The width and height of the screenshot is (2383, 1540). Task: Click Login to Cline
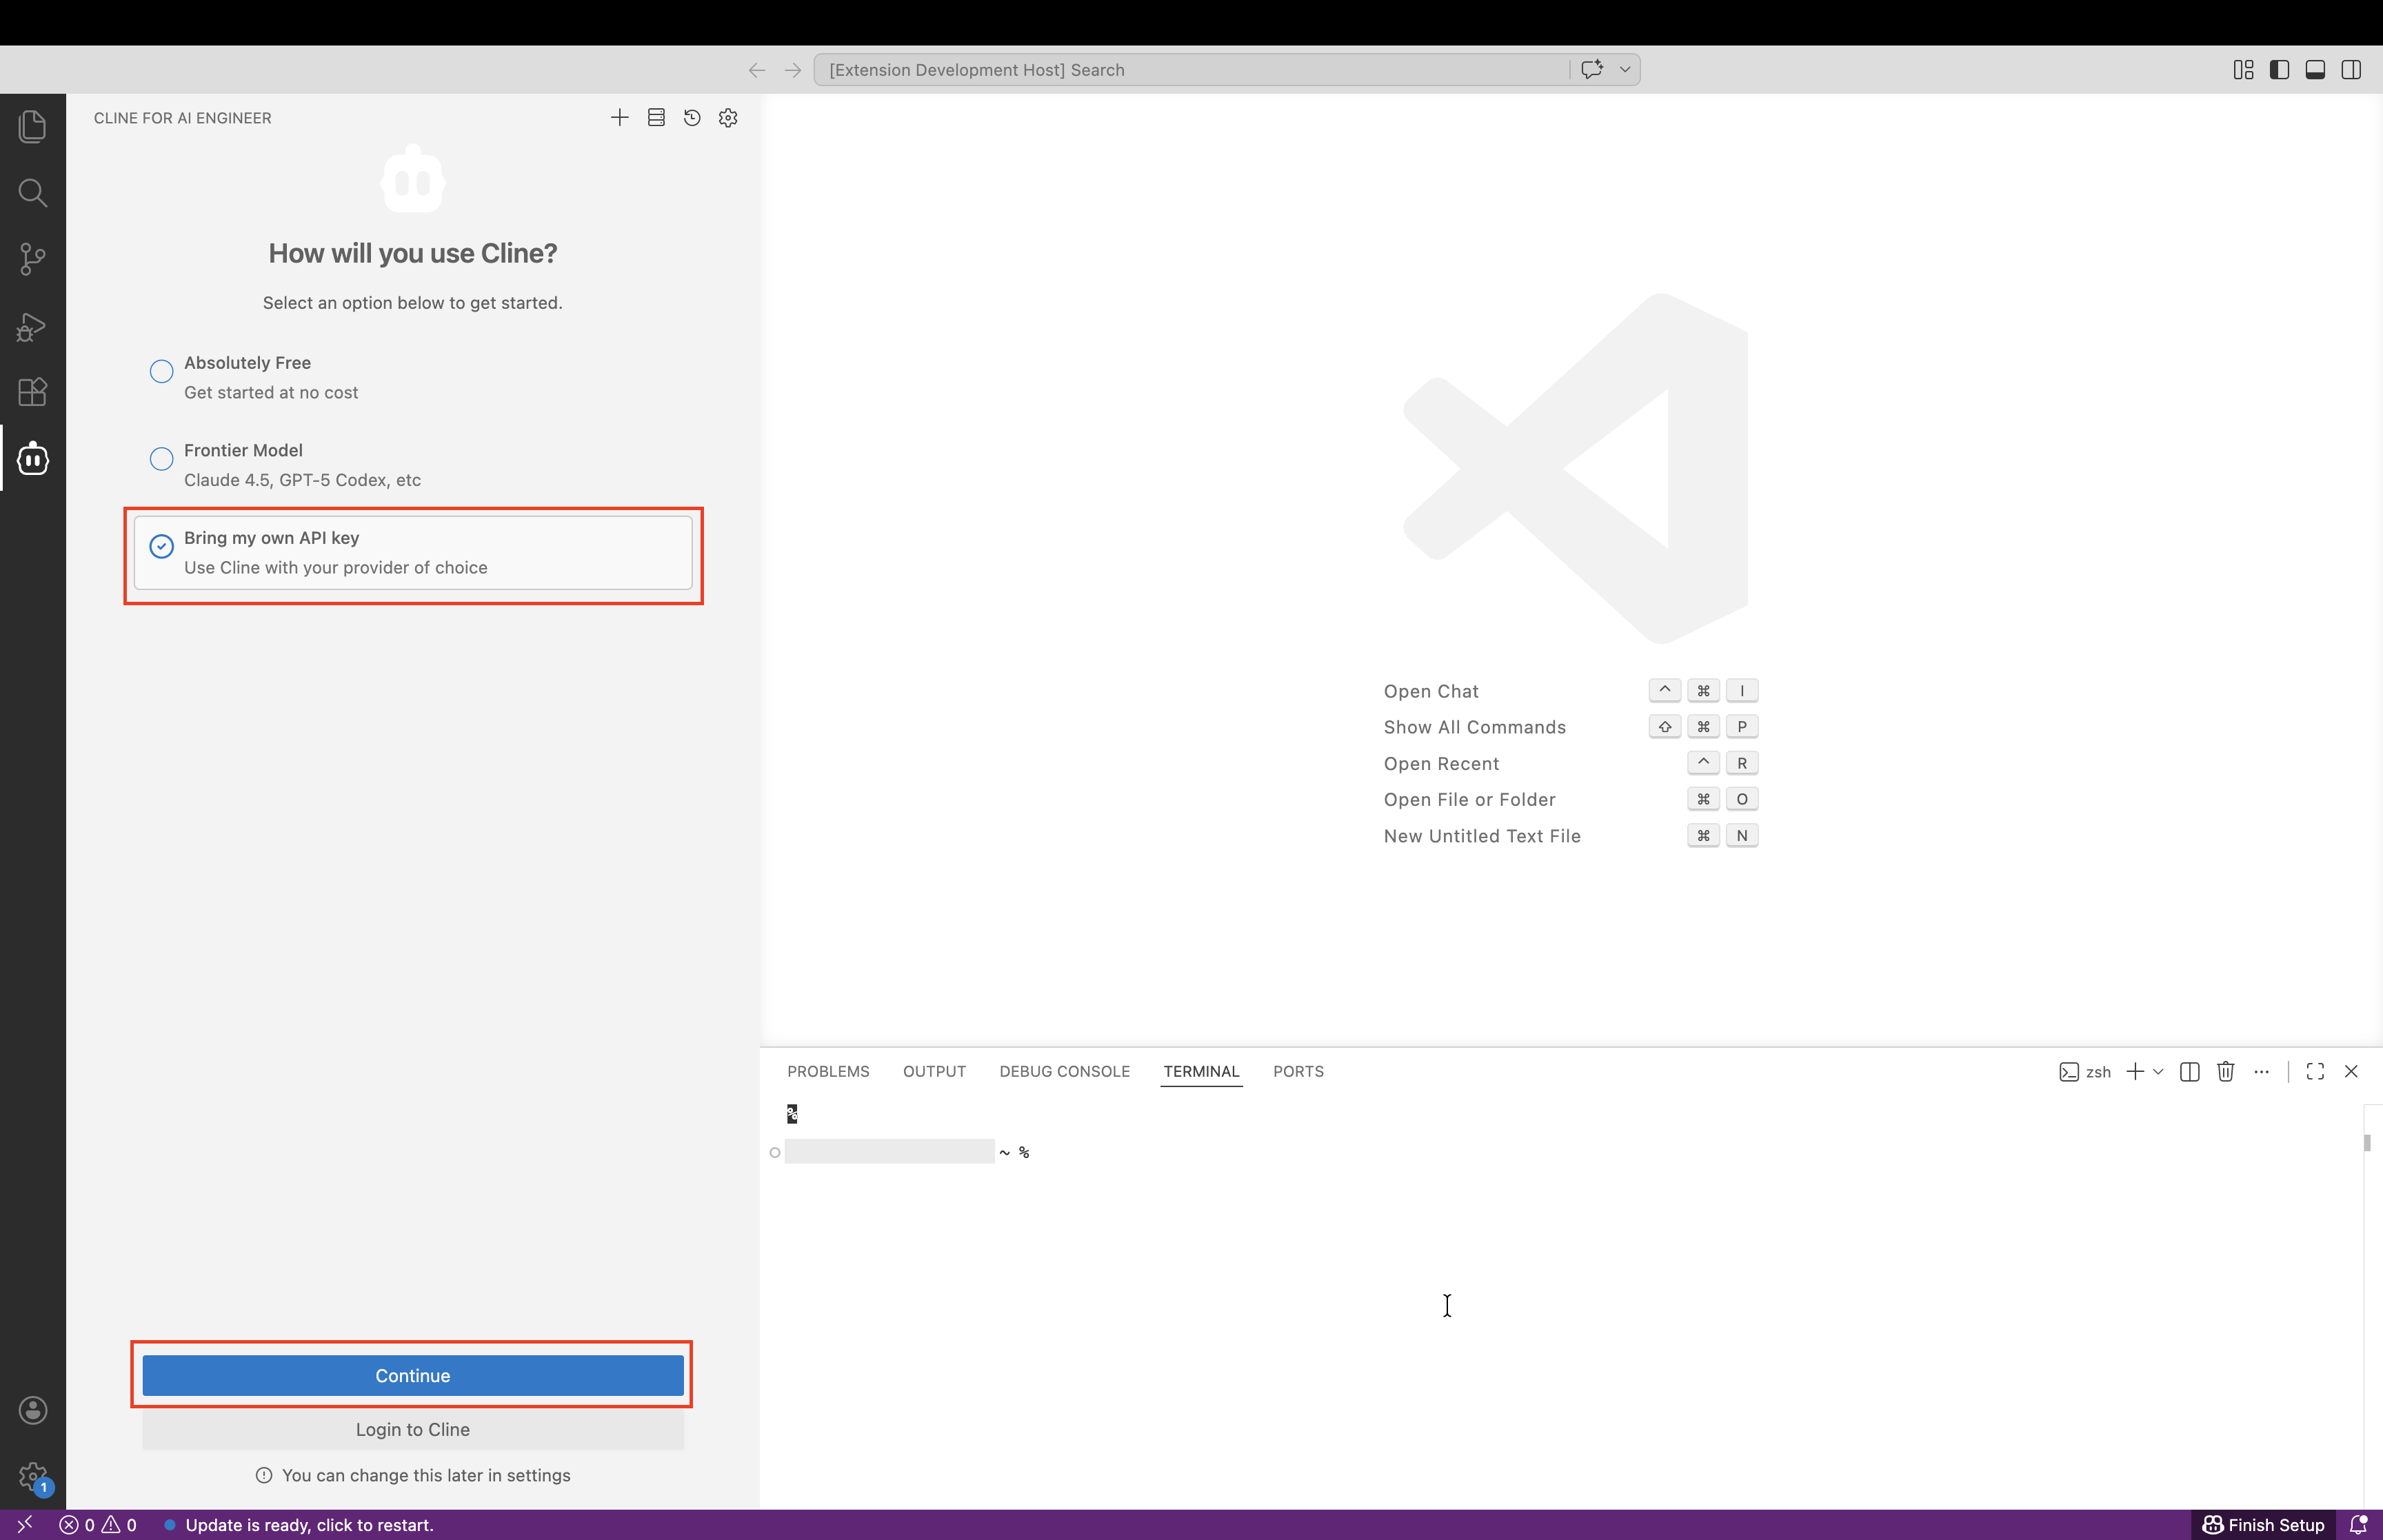click(412, 1429)
